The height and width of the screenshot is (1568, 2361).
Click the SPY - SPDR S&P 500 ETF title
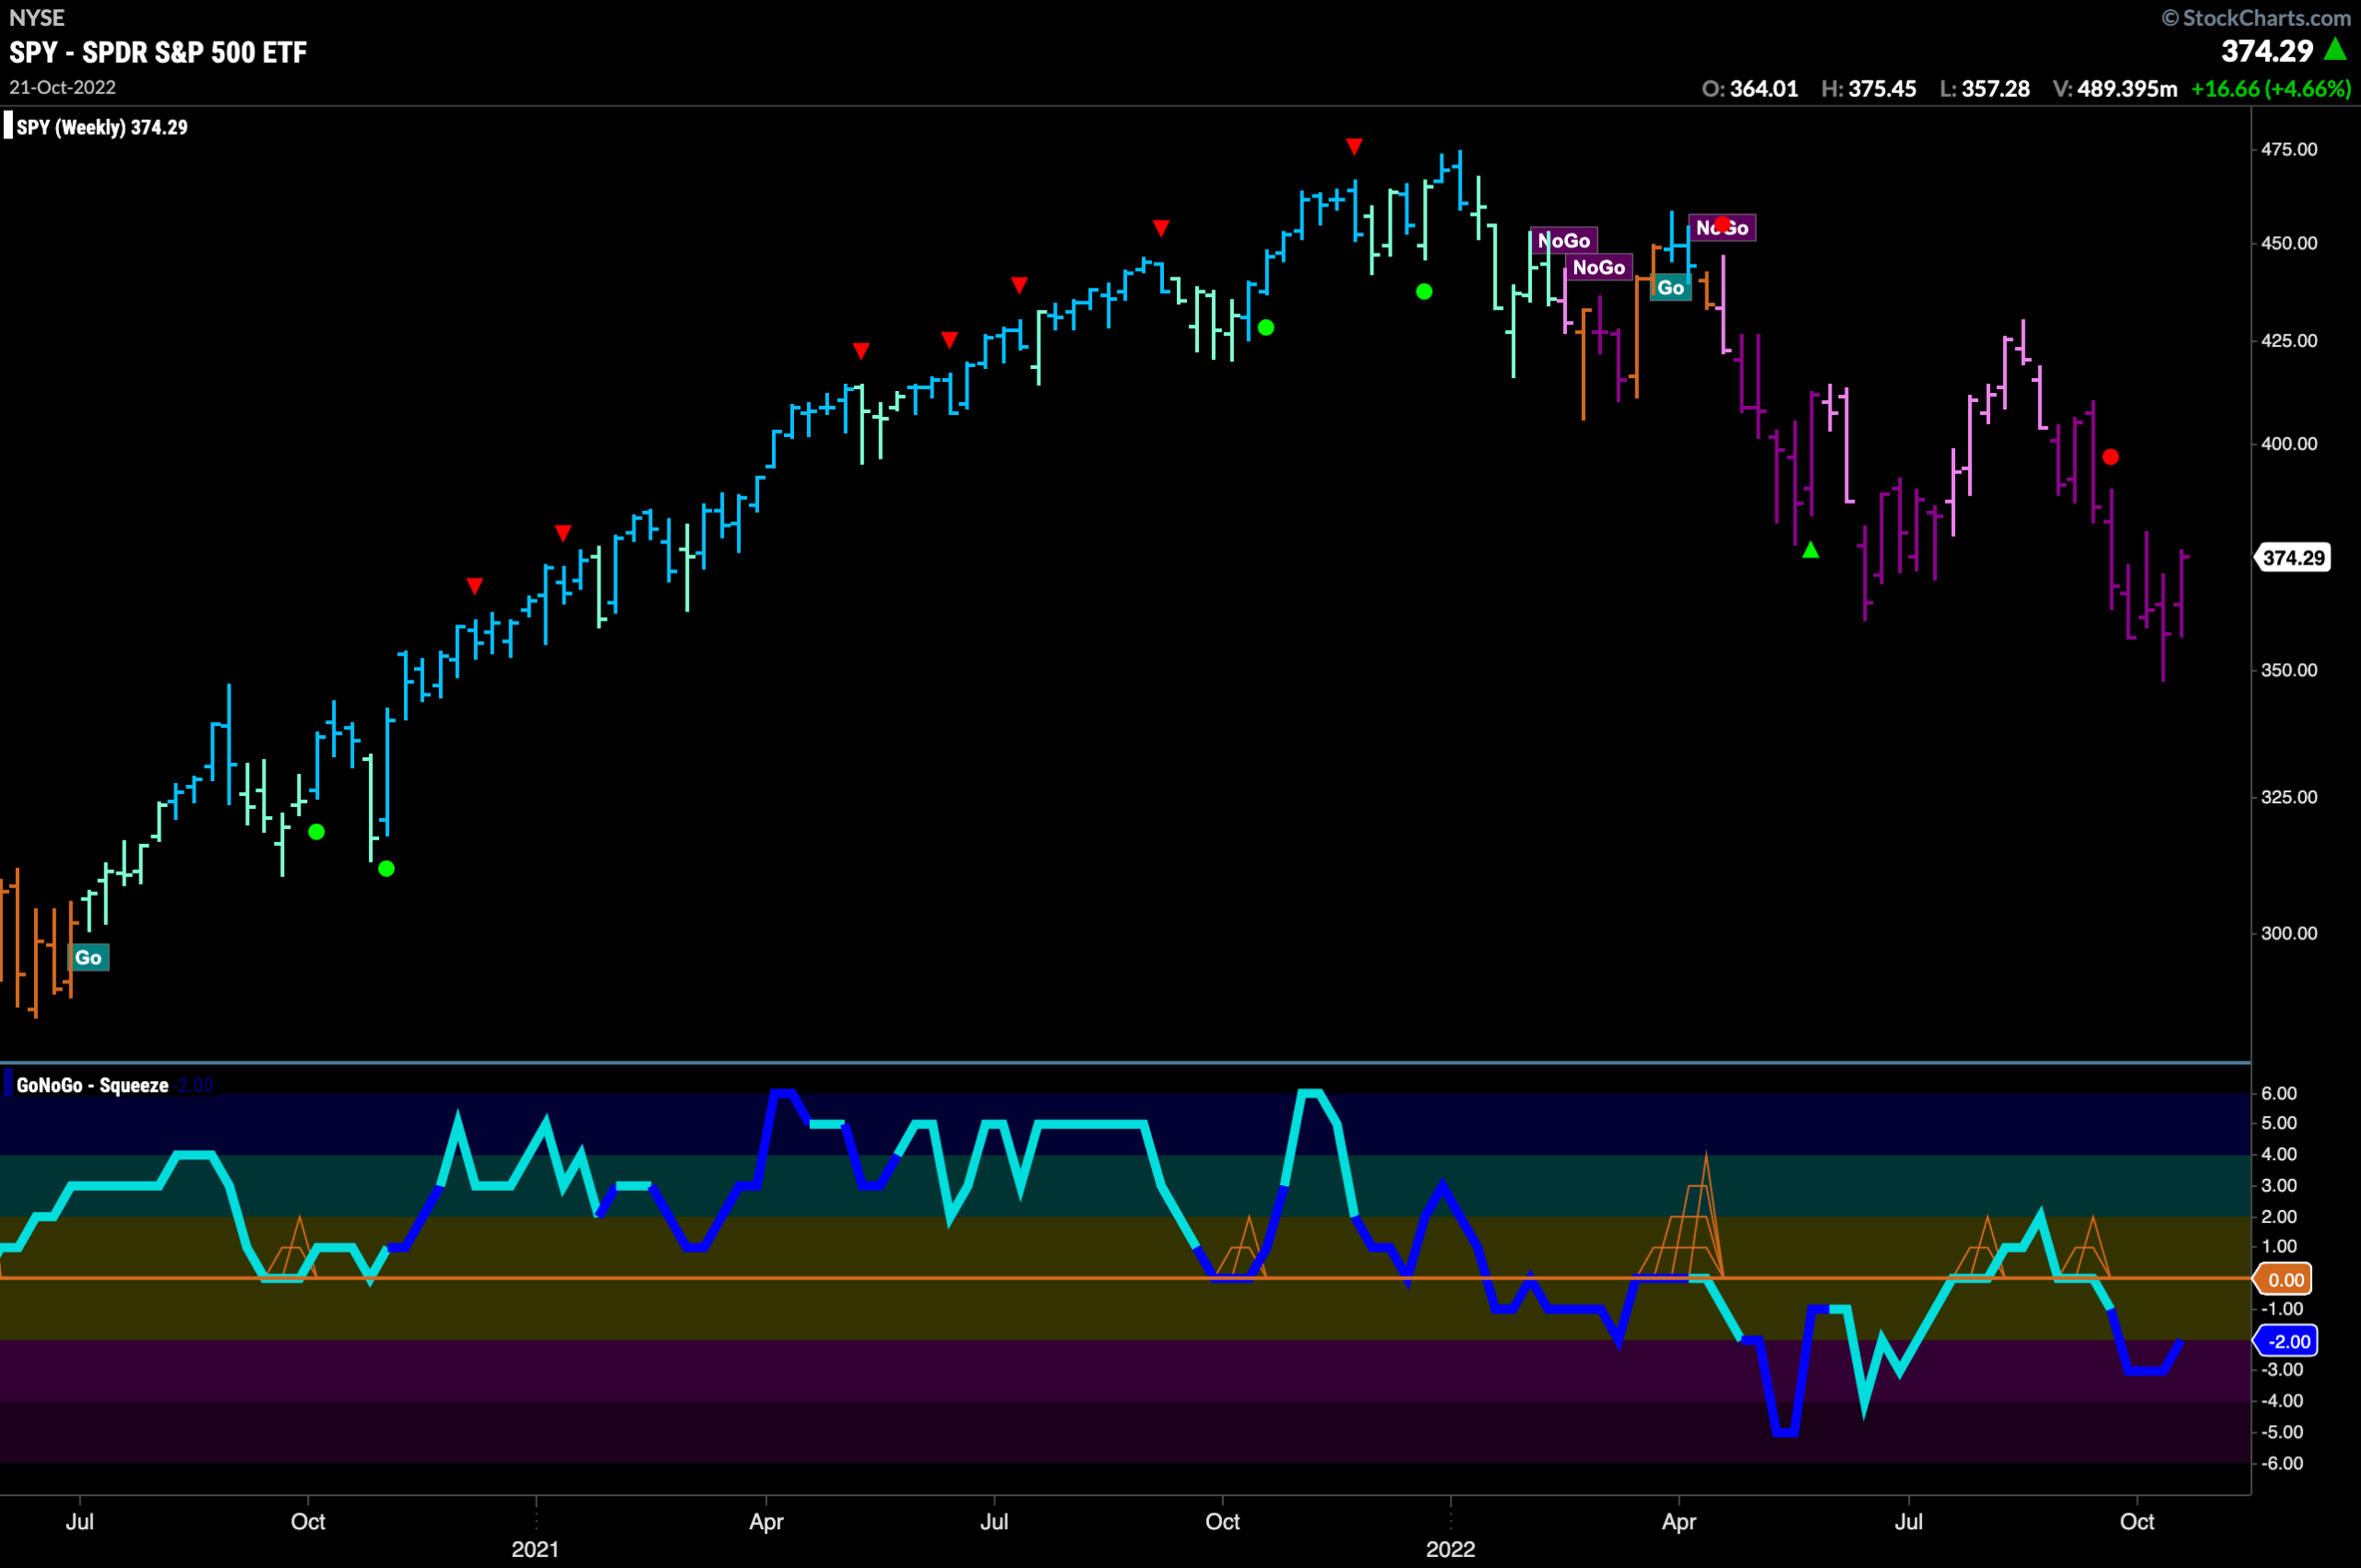[158, 52]
